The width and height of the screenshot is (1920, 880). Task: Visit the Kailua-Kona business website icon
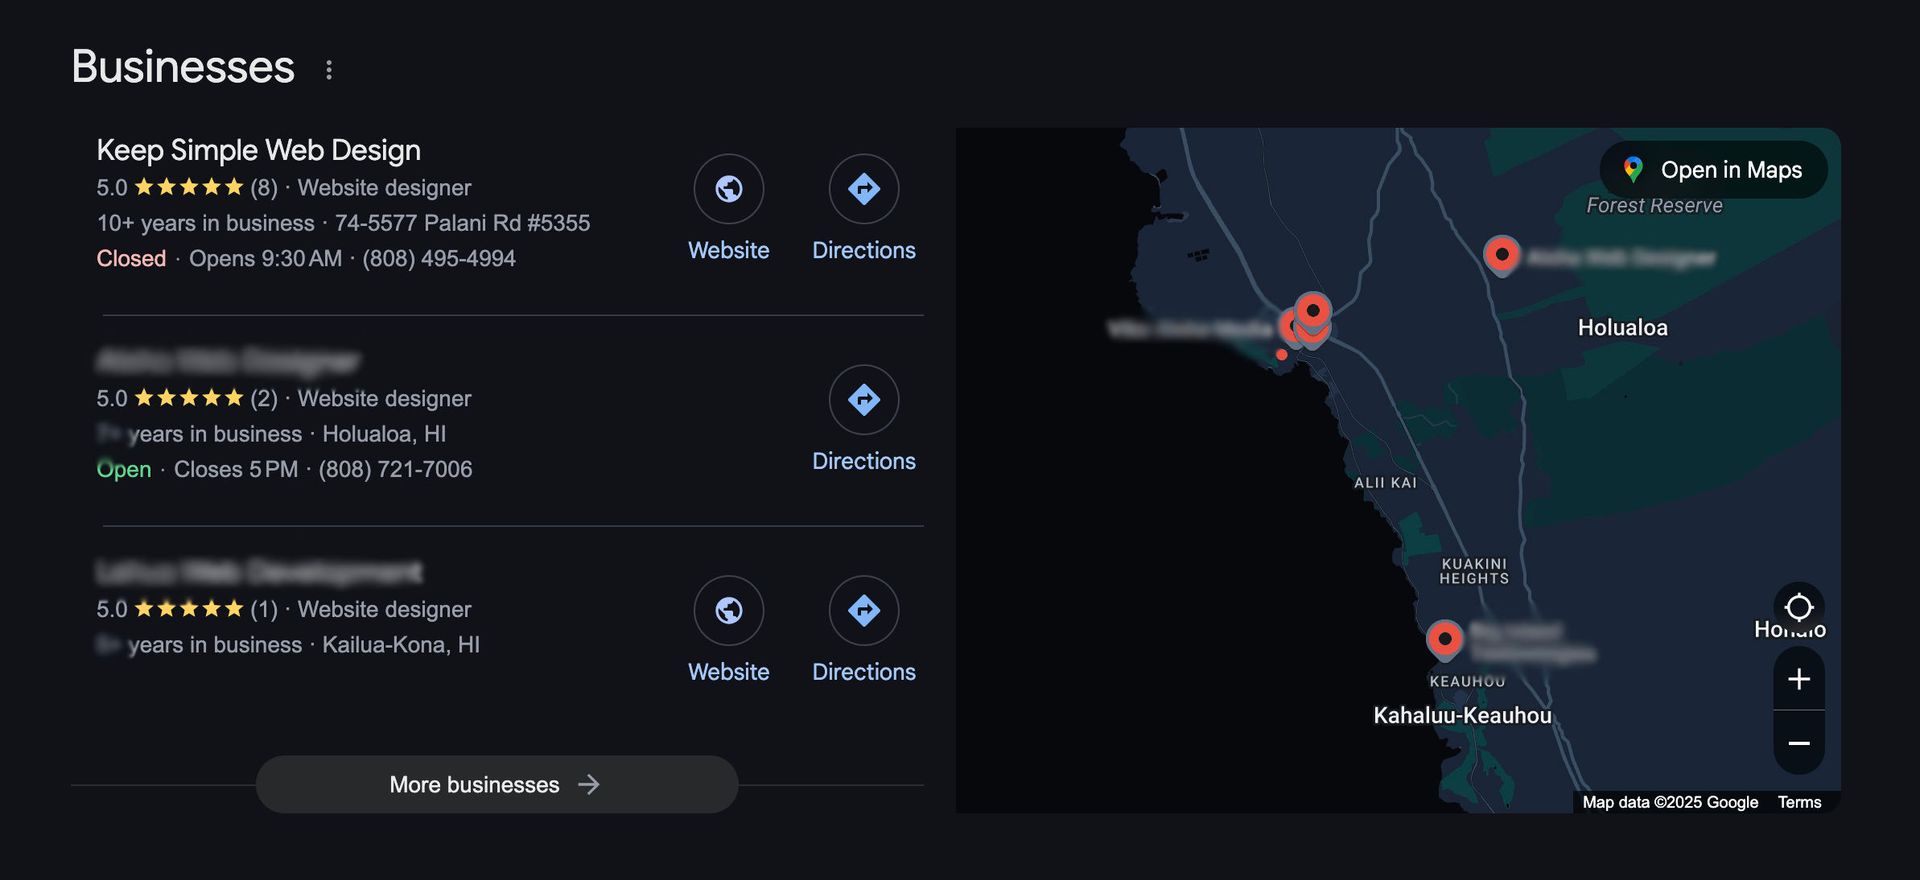click(x=729, y=611)
